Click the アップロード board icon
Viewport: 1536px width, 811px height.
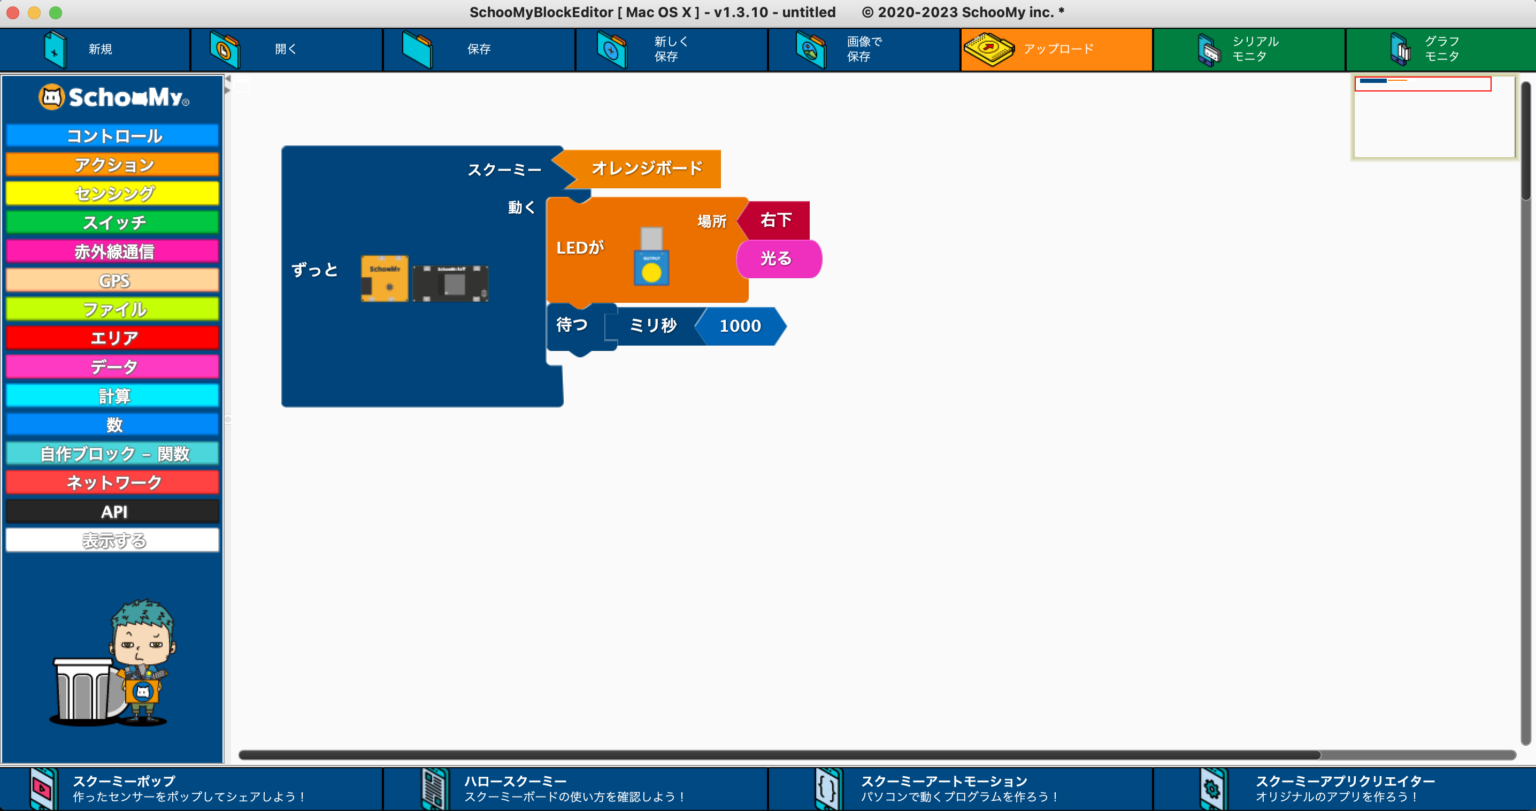[990, 49]
